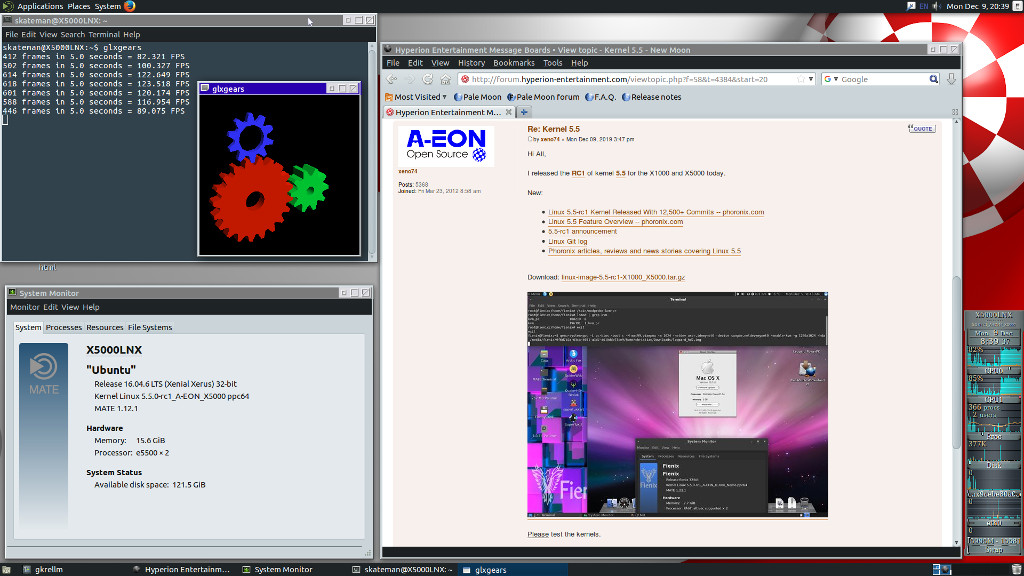Open the browser home page button

pyautogui.click(x=445, y=79)
